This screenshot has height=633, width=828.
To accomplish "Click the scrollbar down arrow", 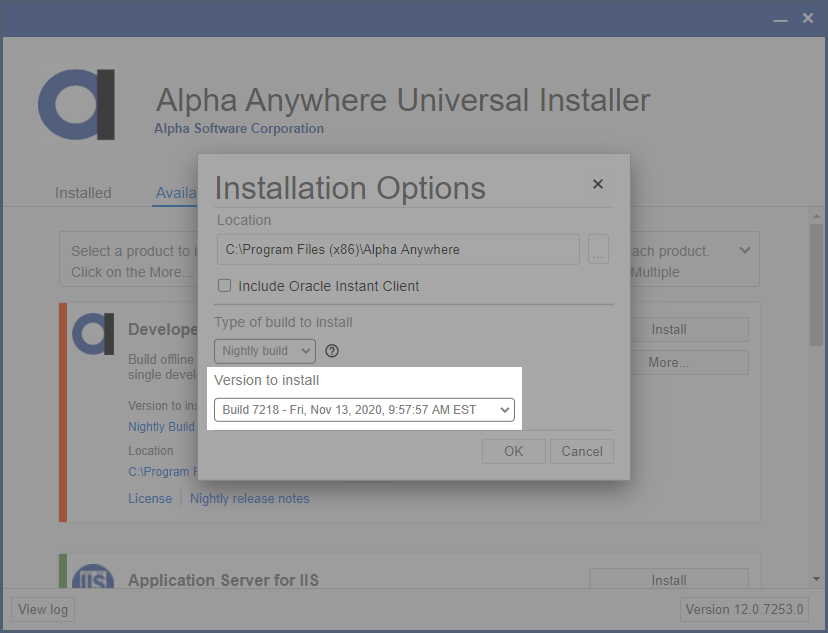I will coord(816,579).
